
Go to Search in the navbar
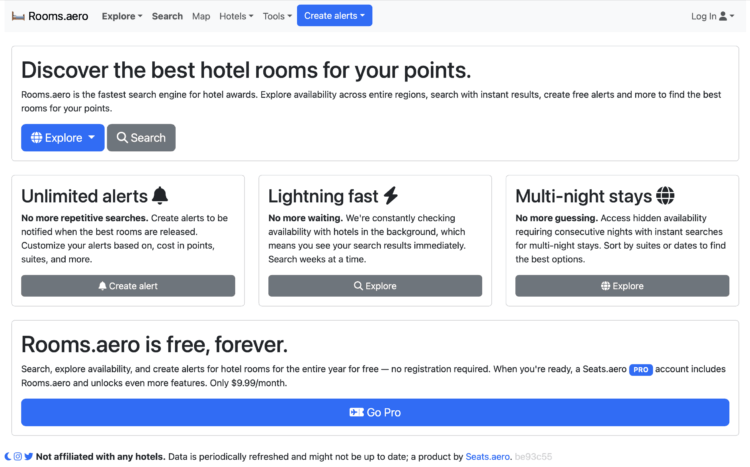(167, 16)
